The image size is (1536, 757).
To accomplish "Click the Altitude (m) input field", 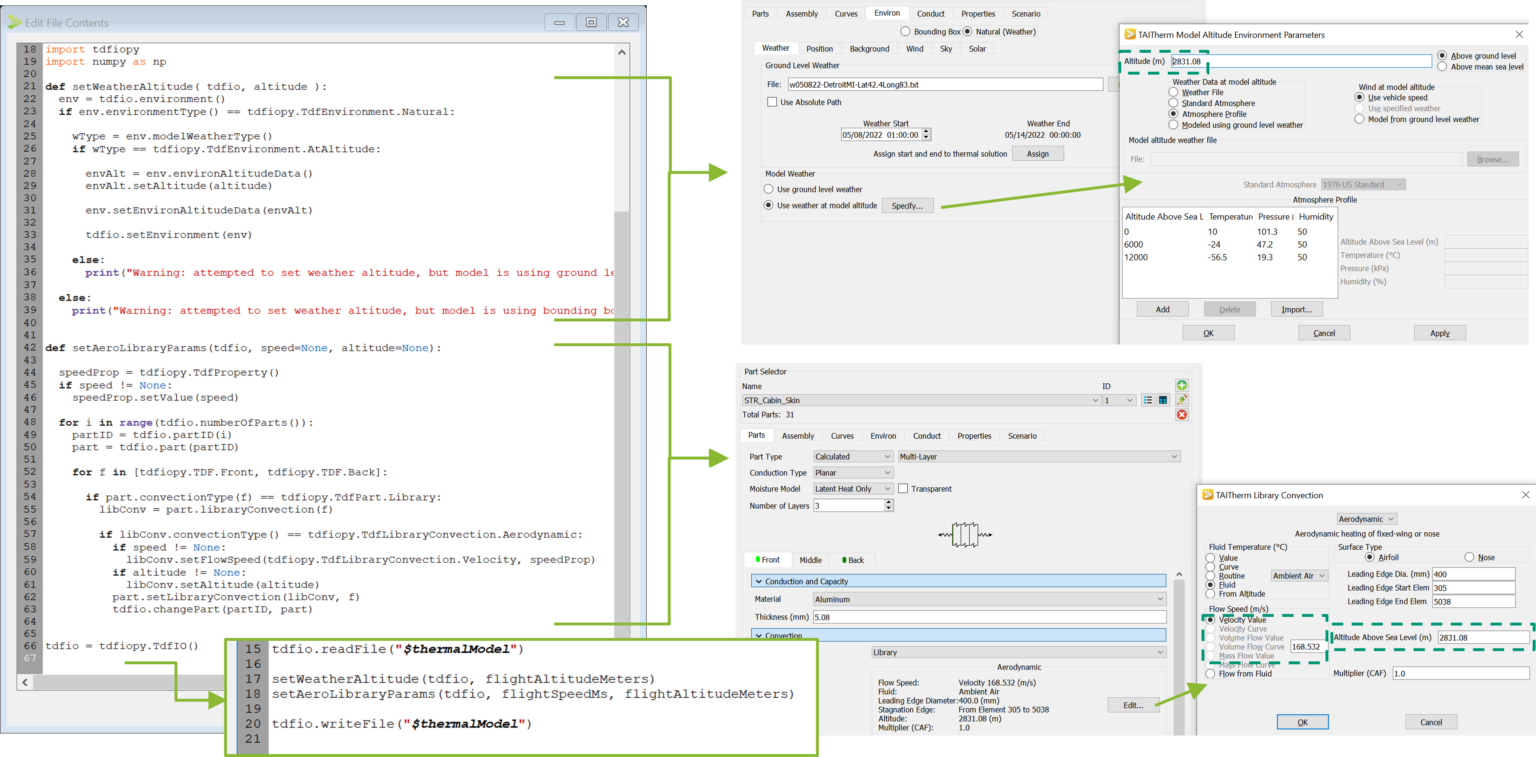I will tap(1302, 61).
